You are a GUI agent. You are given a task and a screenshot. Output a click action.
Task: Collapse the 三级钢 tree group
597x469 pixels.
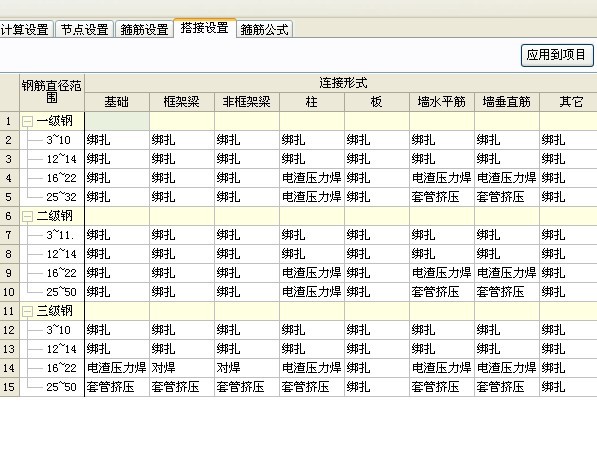27,312
